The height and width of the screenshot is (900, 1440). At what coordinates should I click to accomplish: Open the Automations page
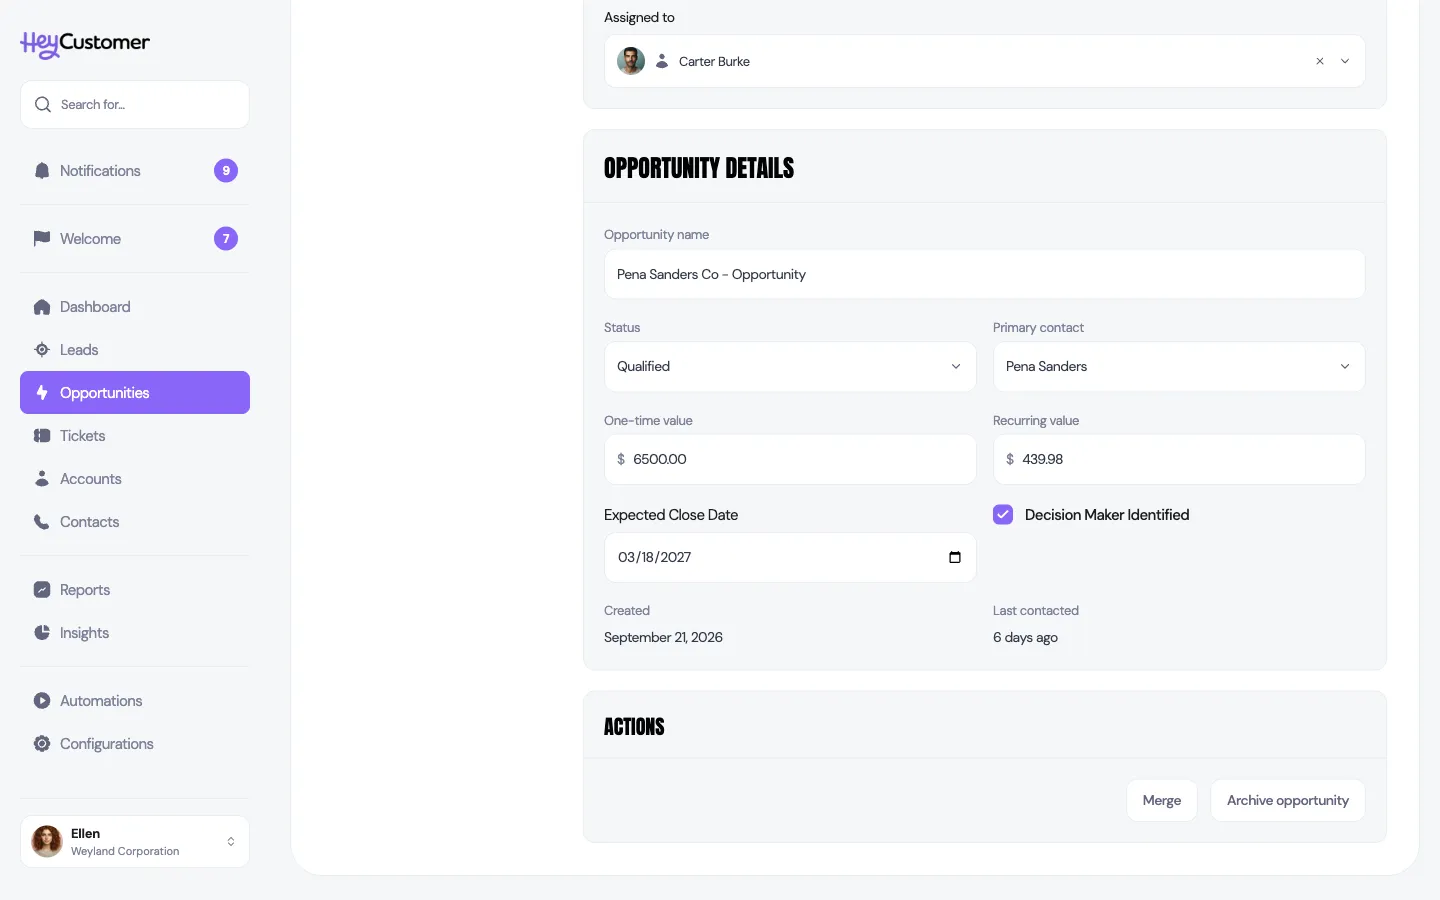point(135,701)
